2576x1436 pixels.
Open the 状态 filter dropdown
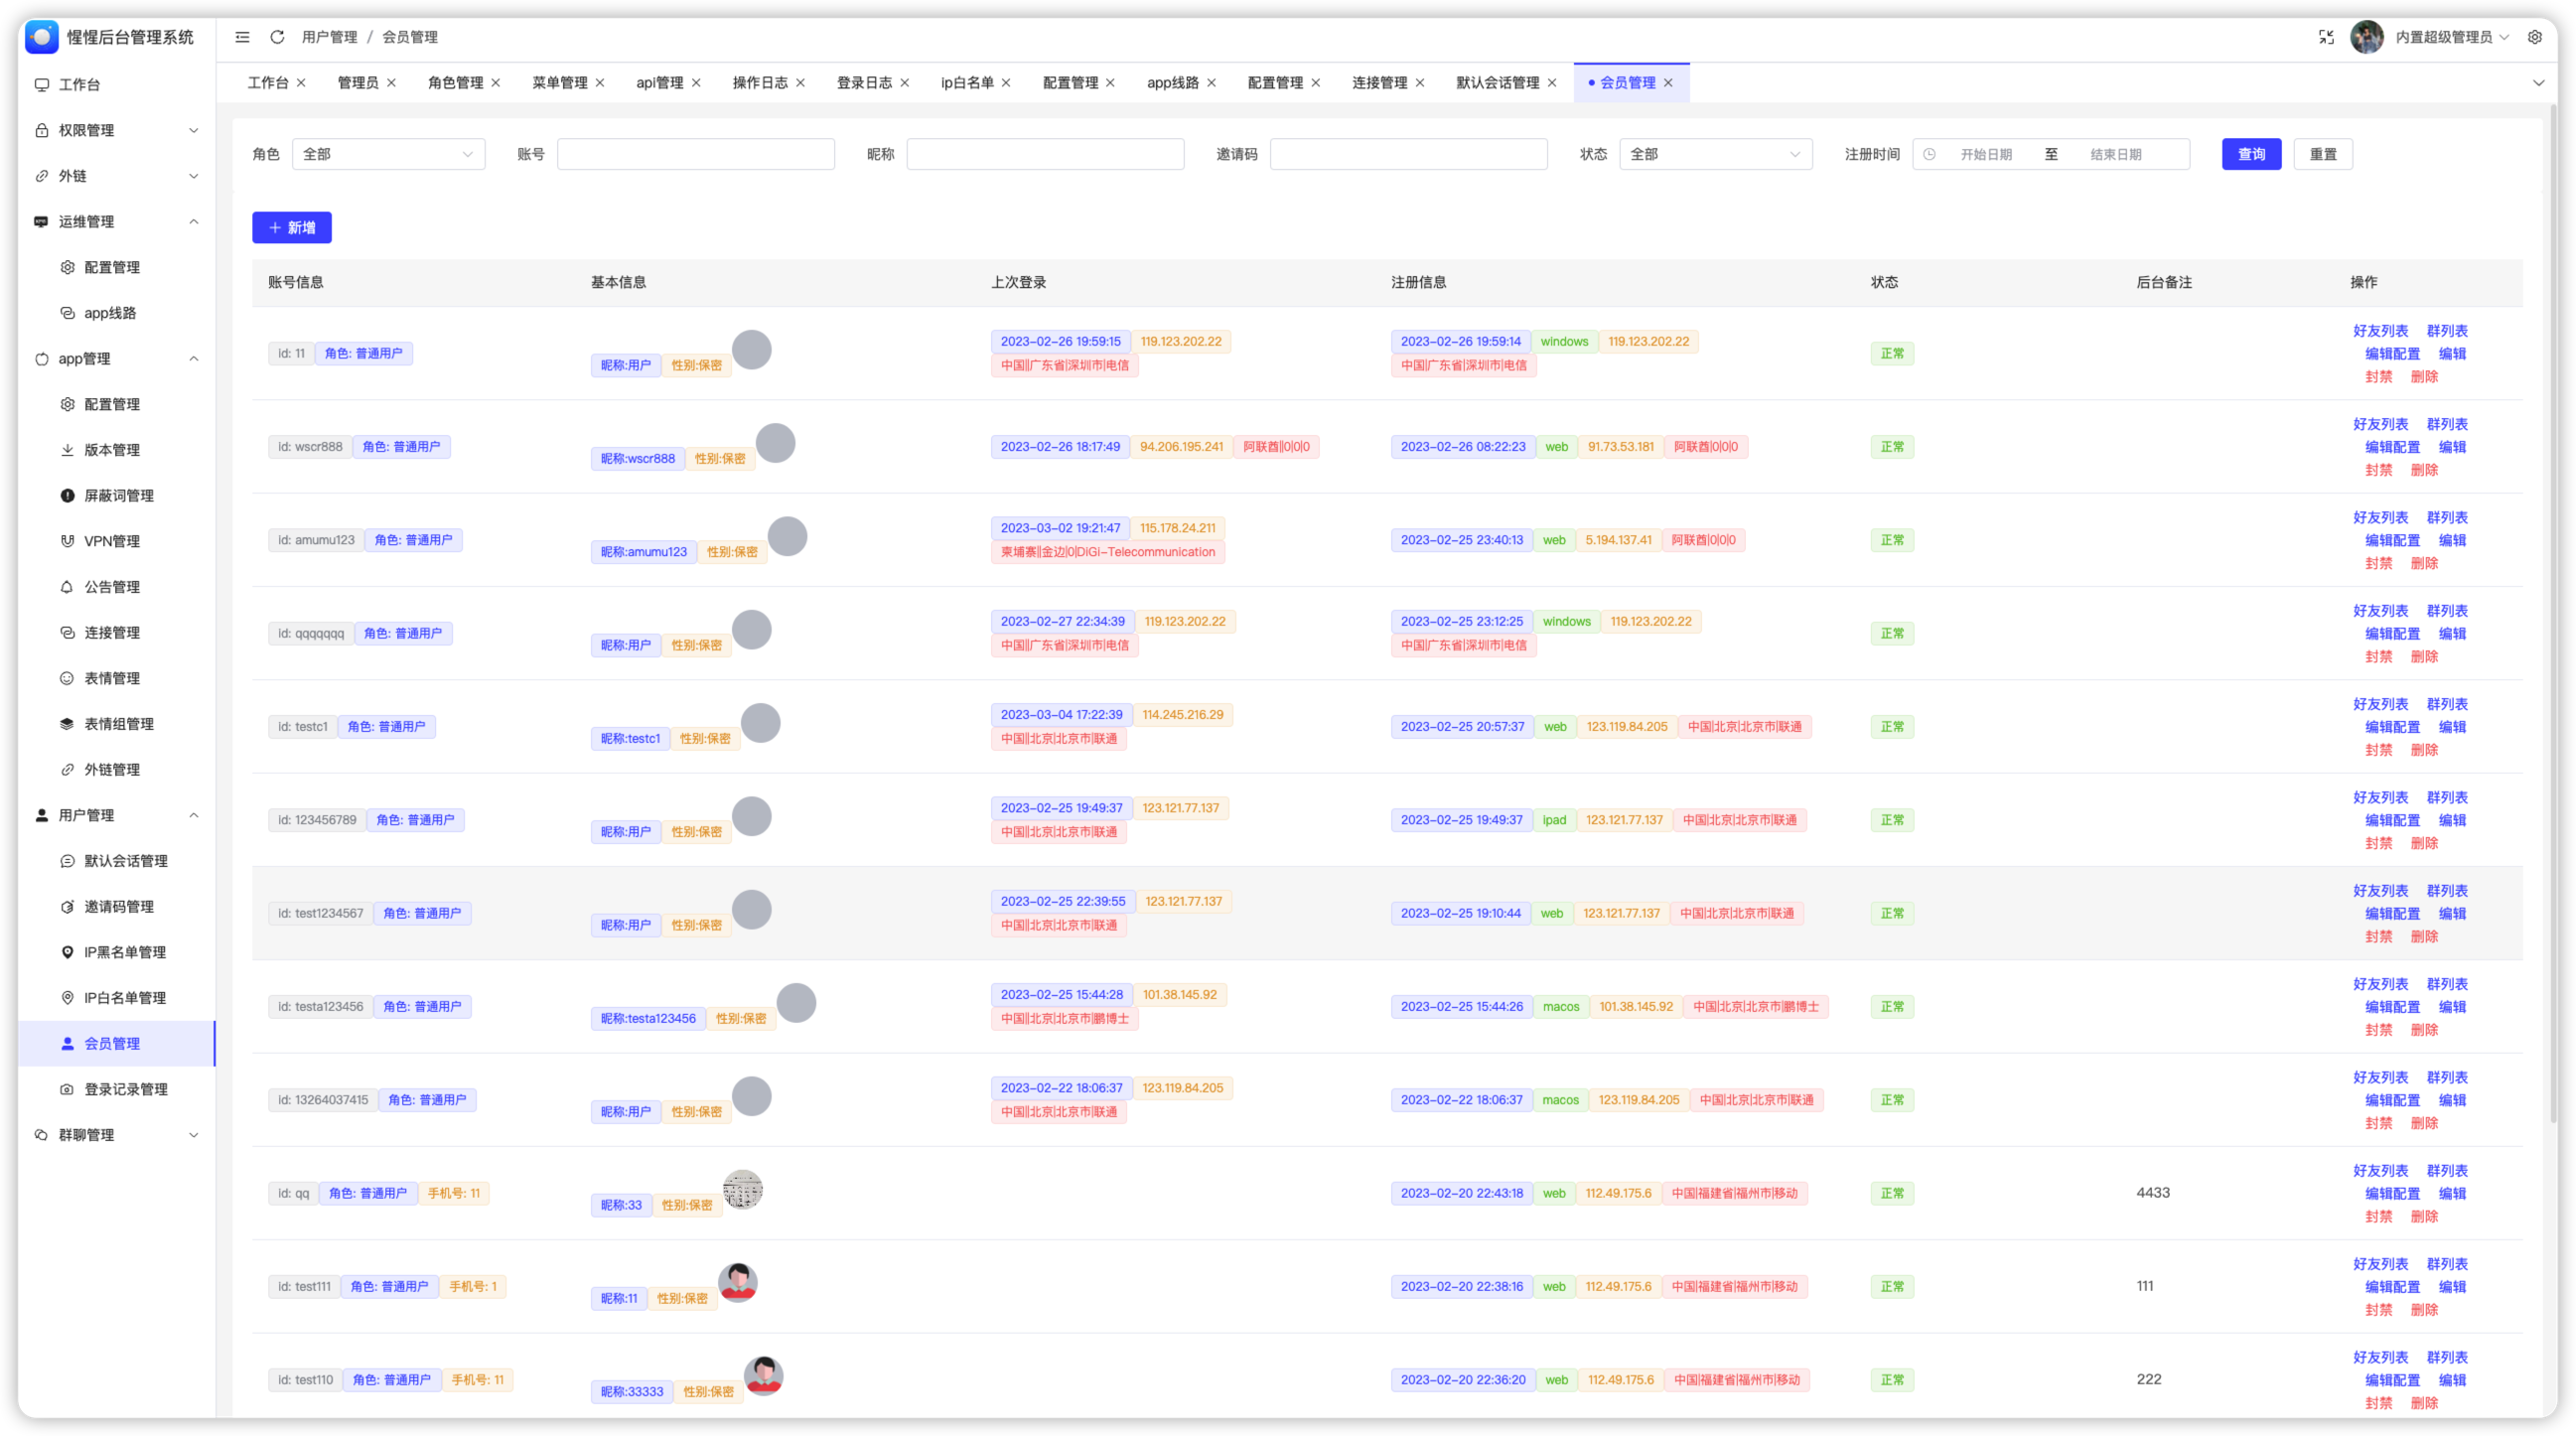(1715, 154)
